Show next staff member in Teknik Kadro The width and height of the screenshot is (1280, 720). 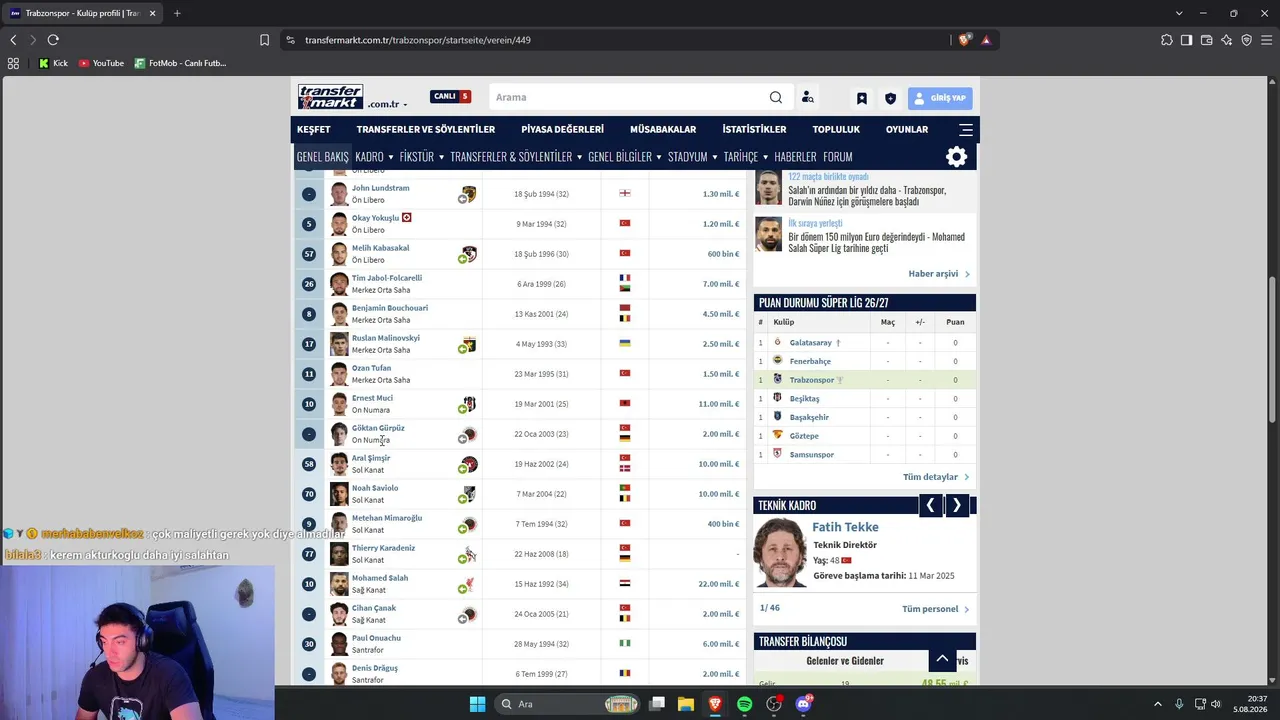957,505
